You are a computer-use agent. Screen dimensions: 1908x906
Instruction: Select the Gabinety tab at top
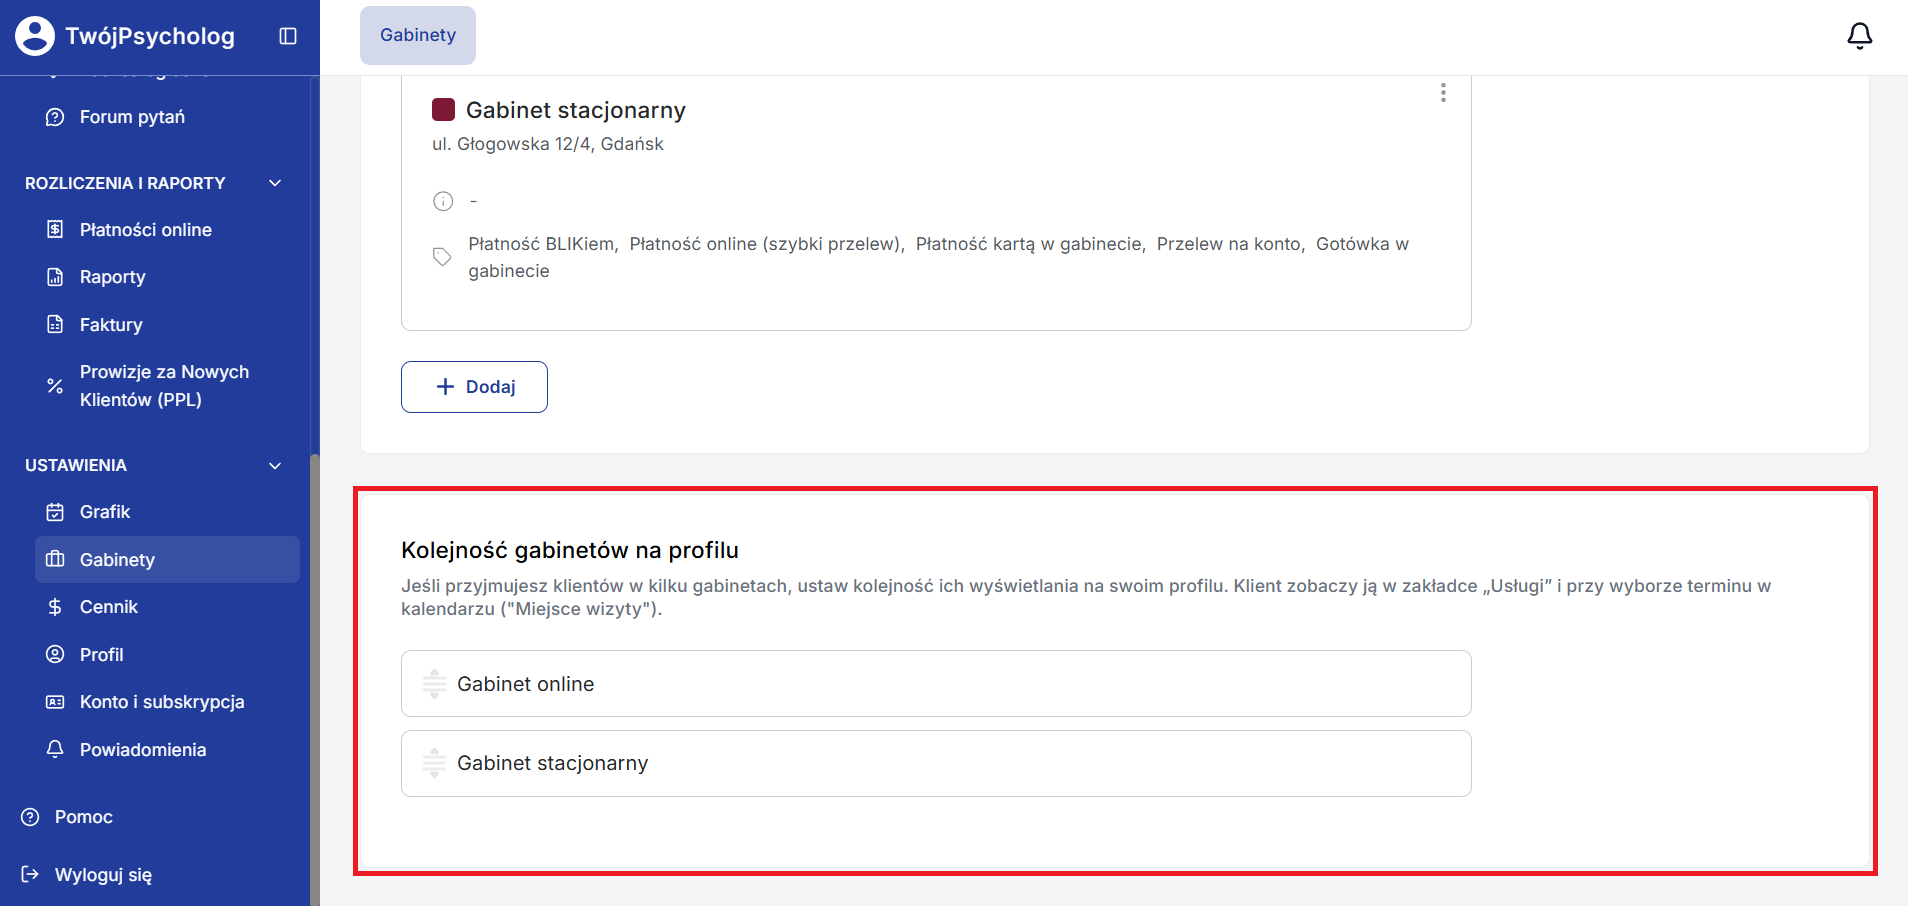[418, 35]
